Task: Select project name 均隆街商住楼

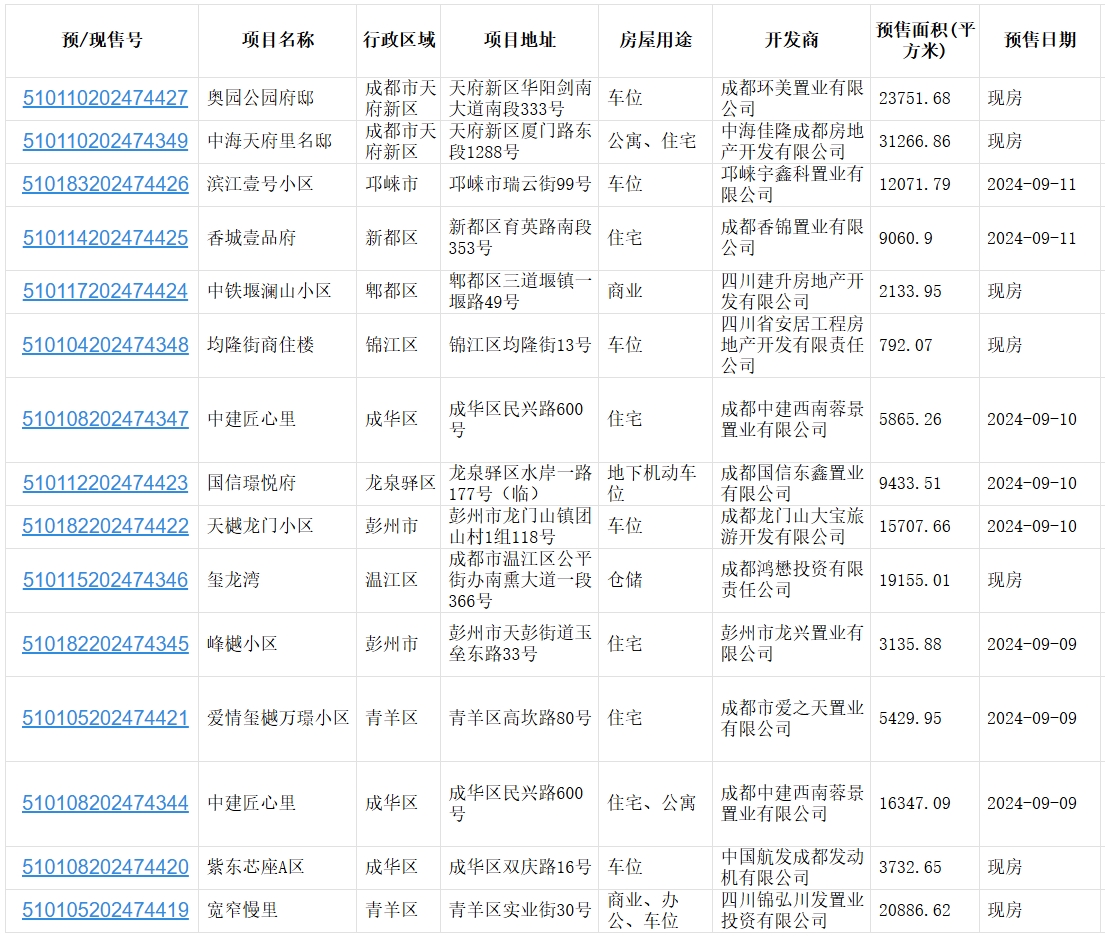Action: [x=261, y=345]
